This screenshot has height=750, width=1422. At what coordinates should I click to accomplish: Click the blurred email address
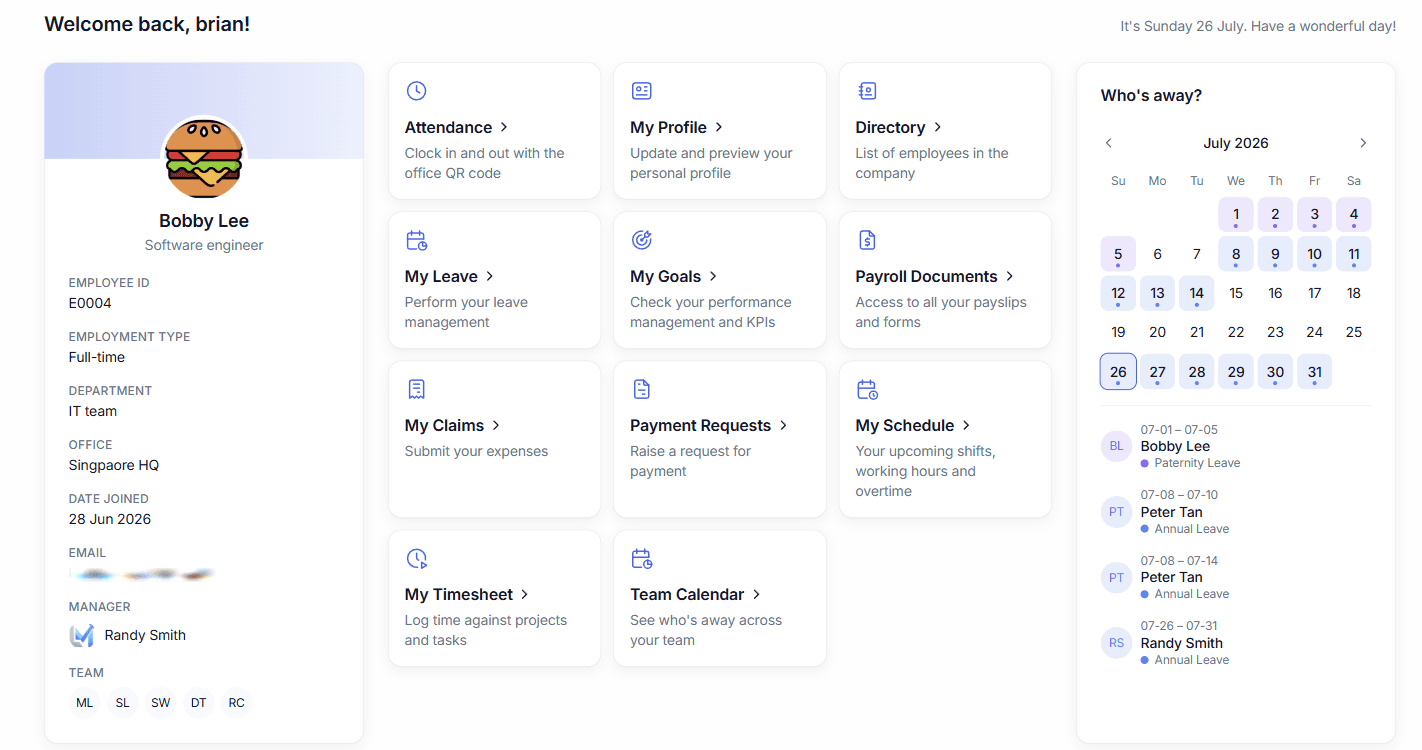143,574
